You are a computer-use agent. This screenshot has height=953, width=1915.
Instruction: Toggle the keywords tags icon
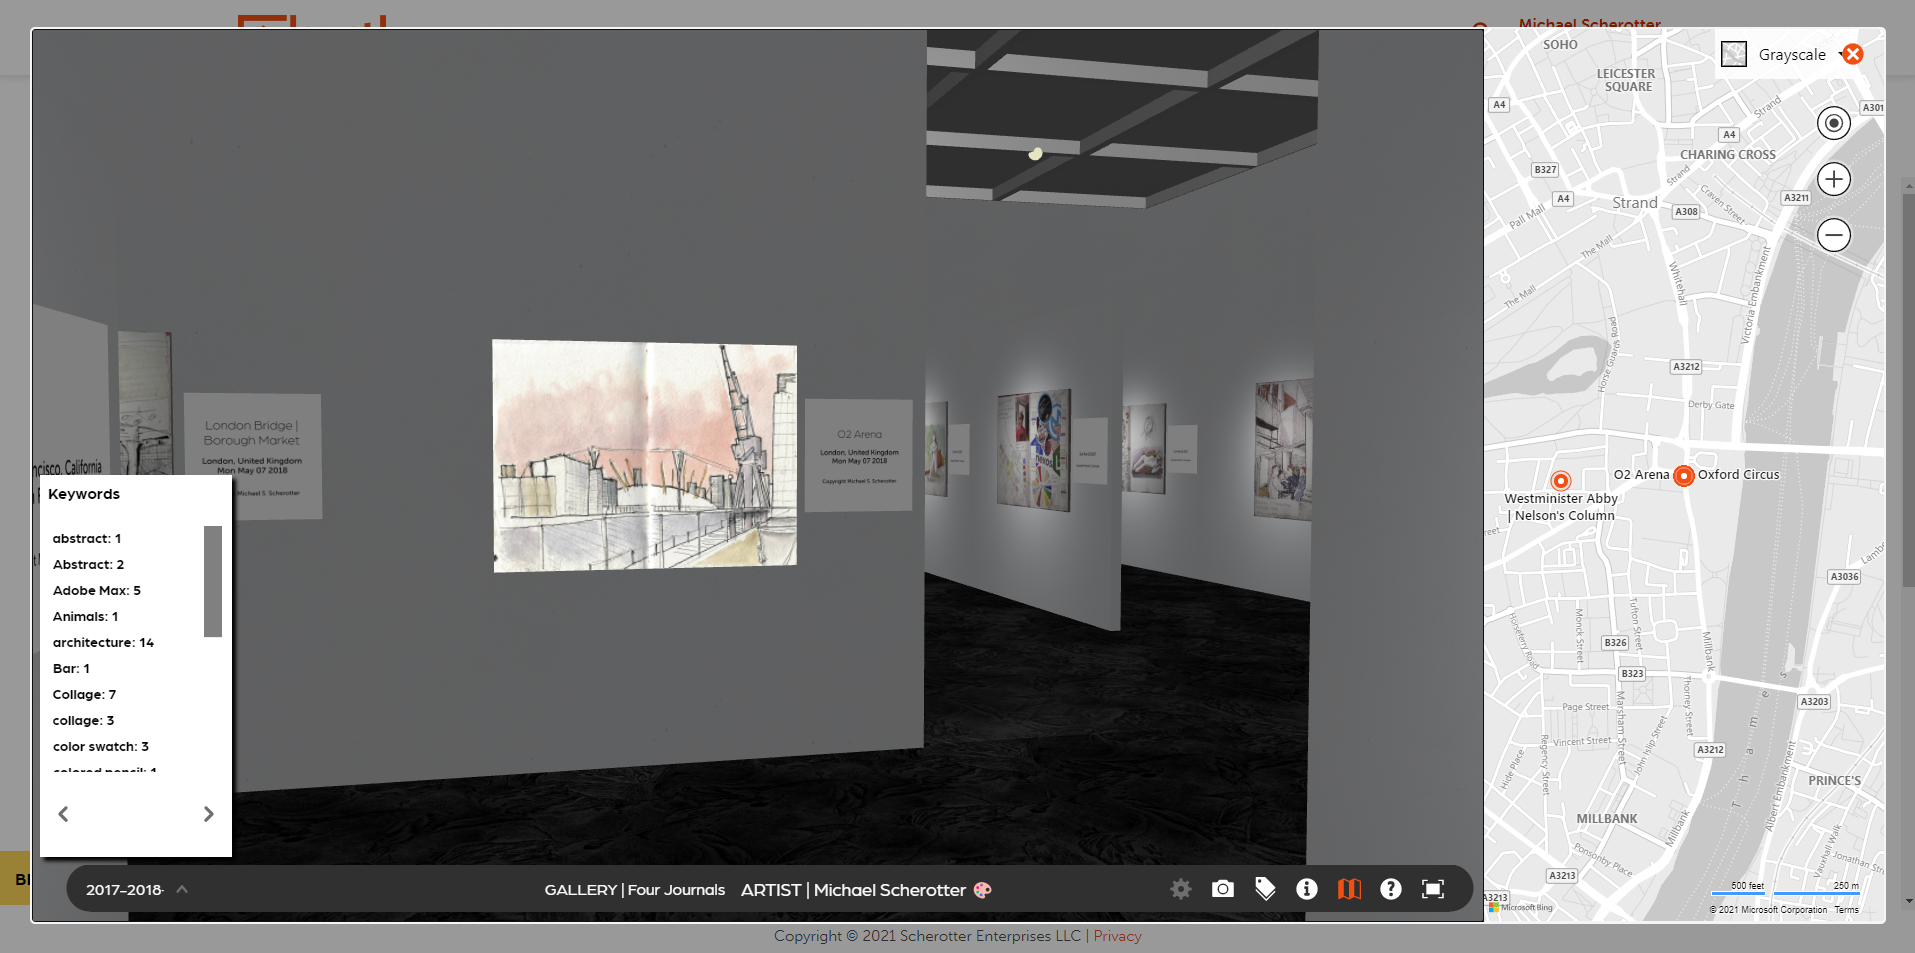pyautogui.click(x=1265, y=889)
